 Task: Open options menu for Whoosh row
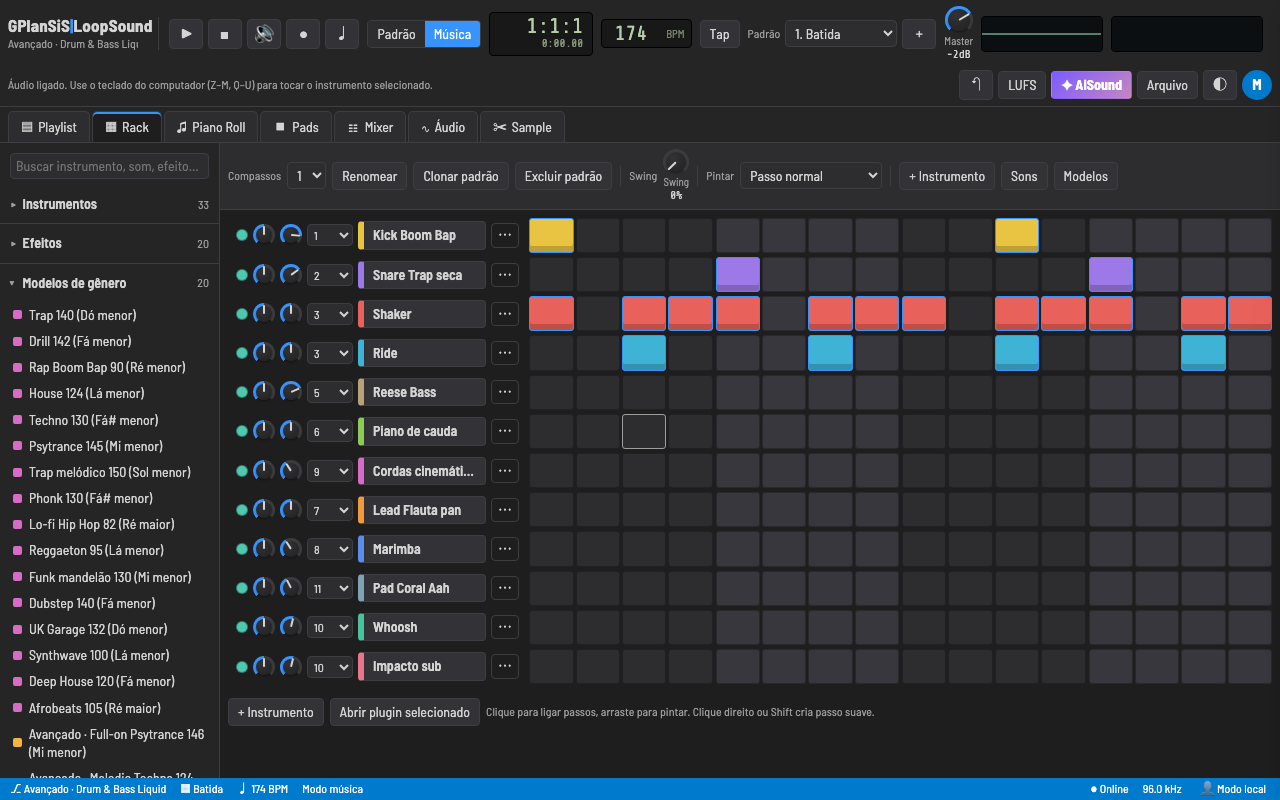(x=505, y=627)
